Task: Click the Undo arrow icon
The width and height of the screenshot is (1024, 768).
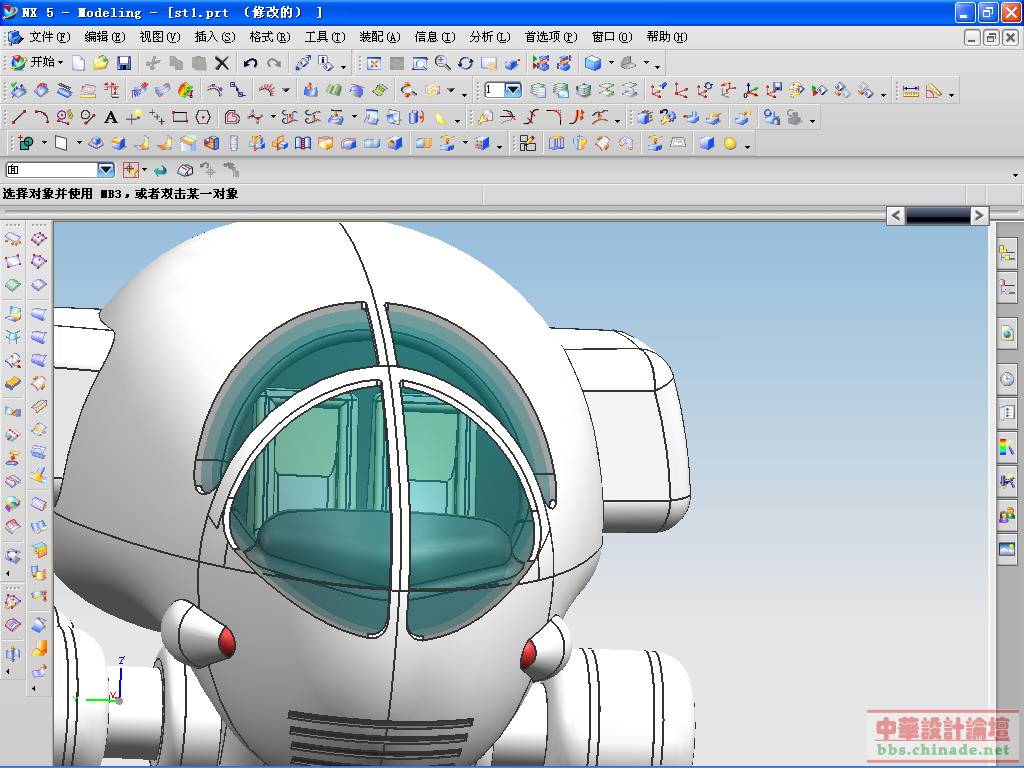Action: click(250, 63)
